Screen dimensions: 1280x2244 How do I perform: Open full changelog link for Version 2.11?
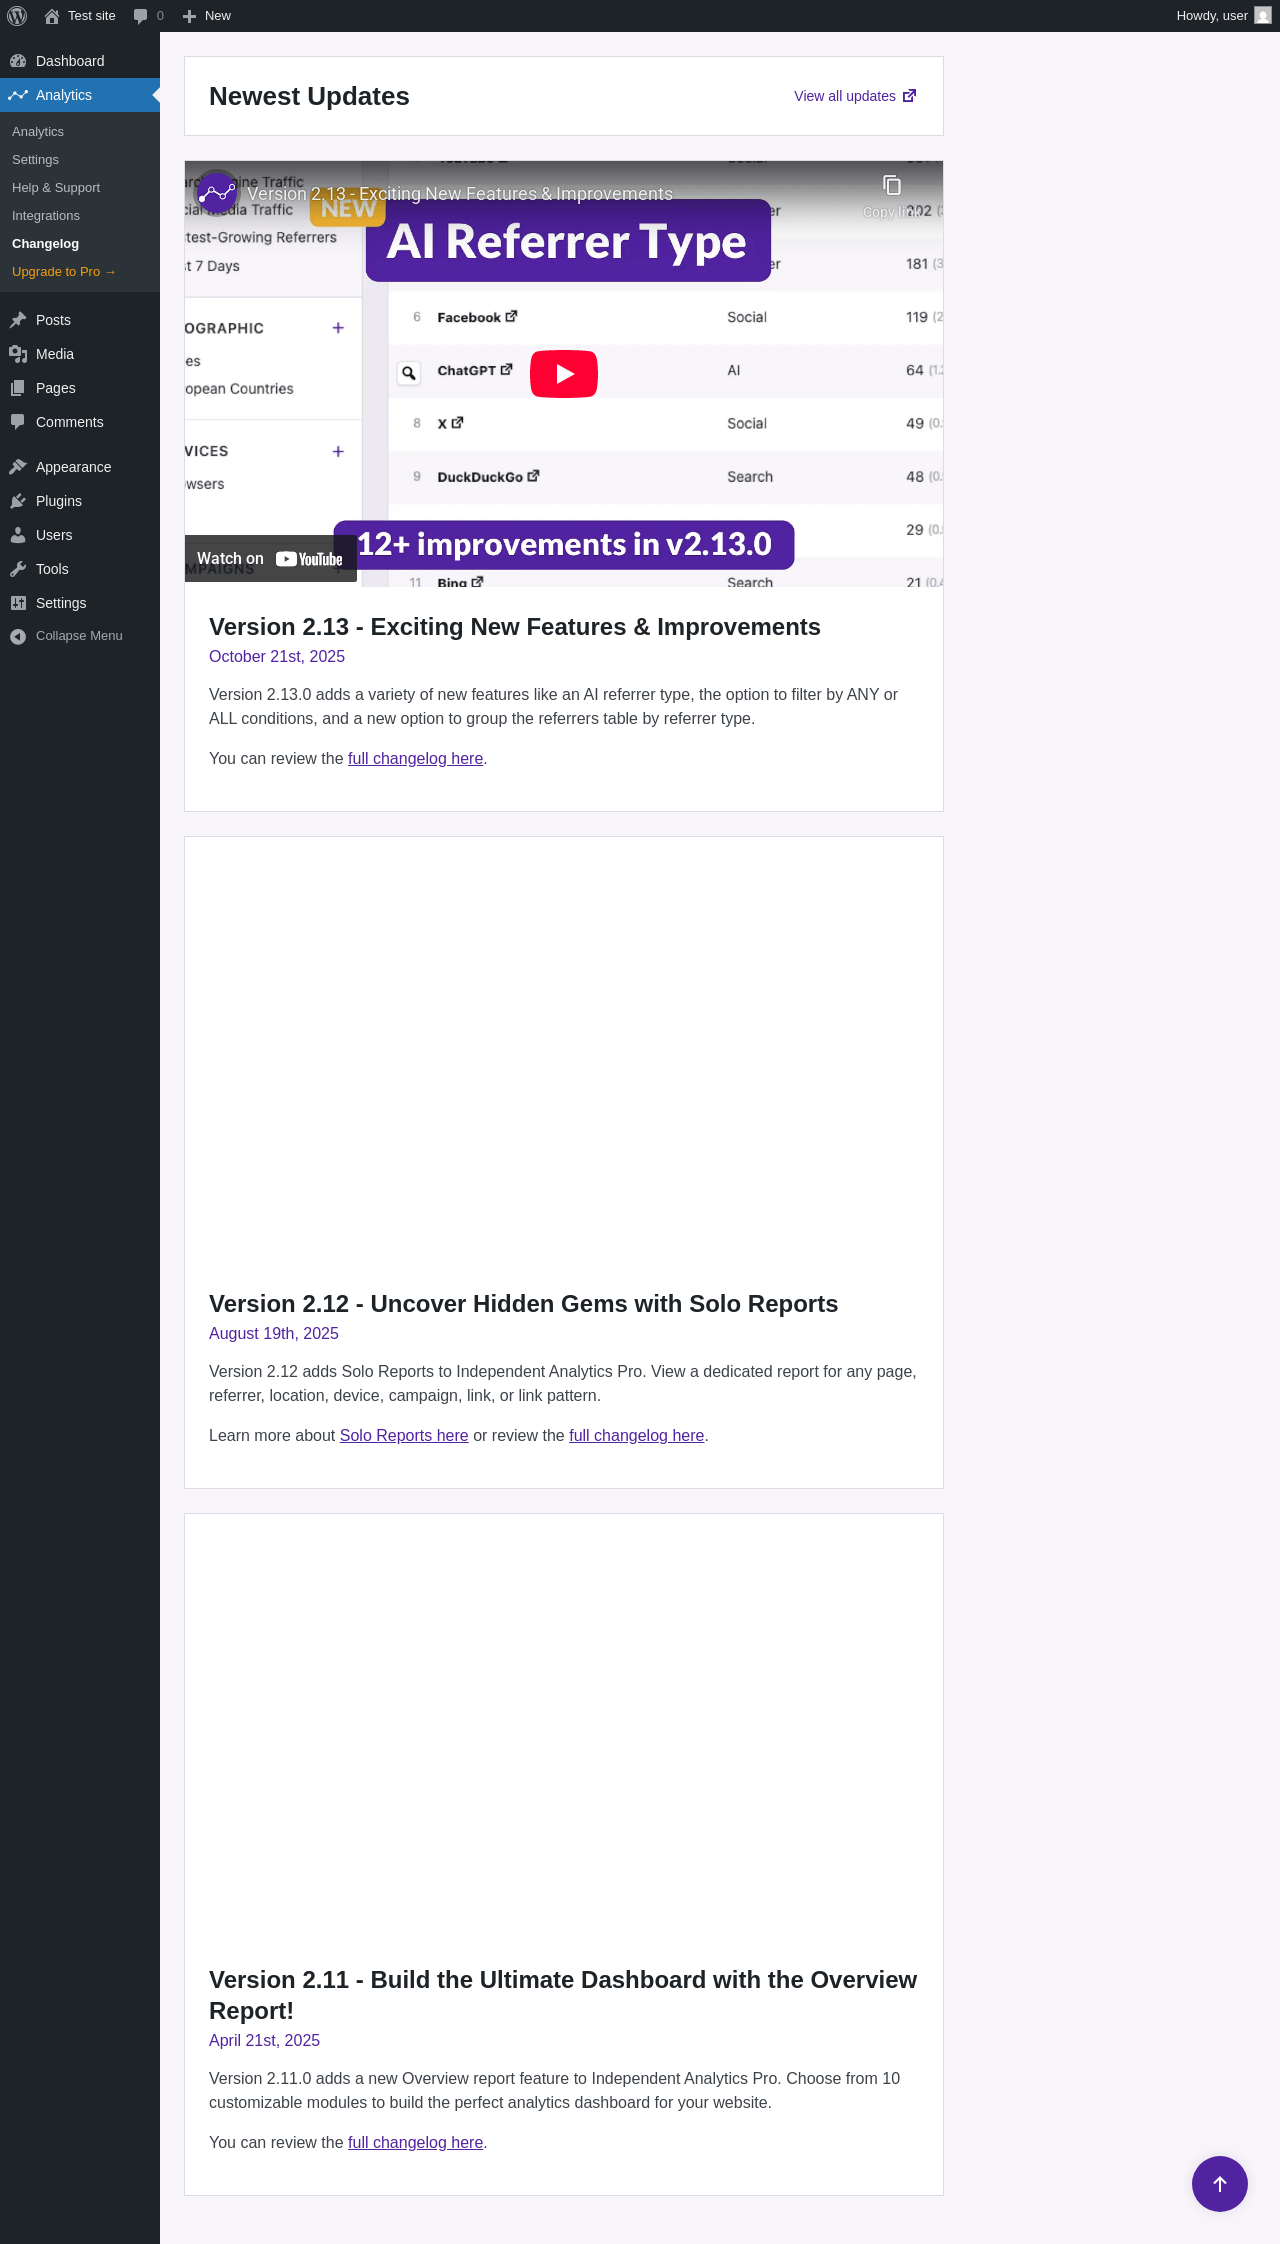click(415, 2142)
